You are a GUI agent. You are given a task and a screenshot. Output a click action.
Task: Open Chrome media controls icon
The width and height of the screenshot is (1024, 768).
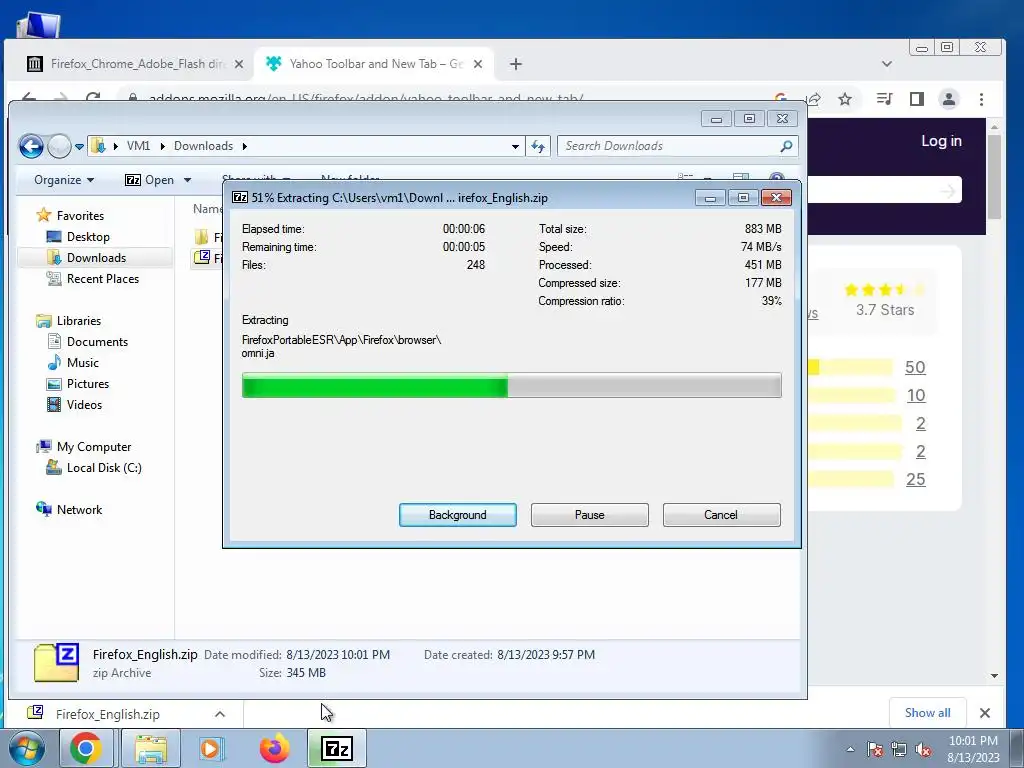(884, 99)
